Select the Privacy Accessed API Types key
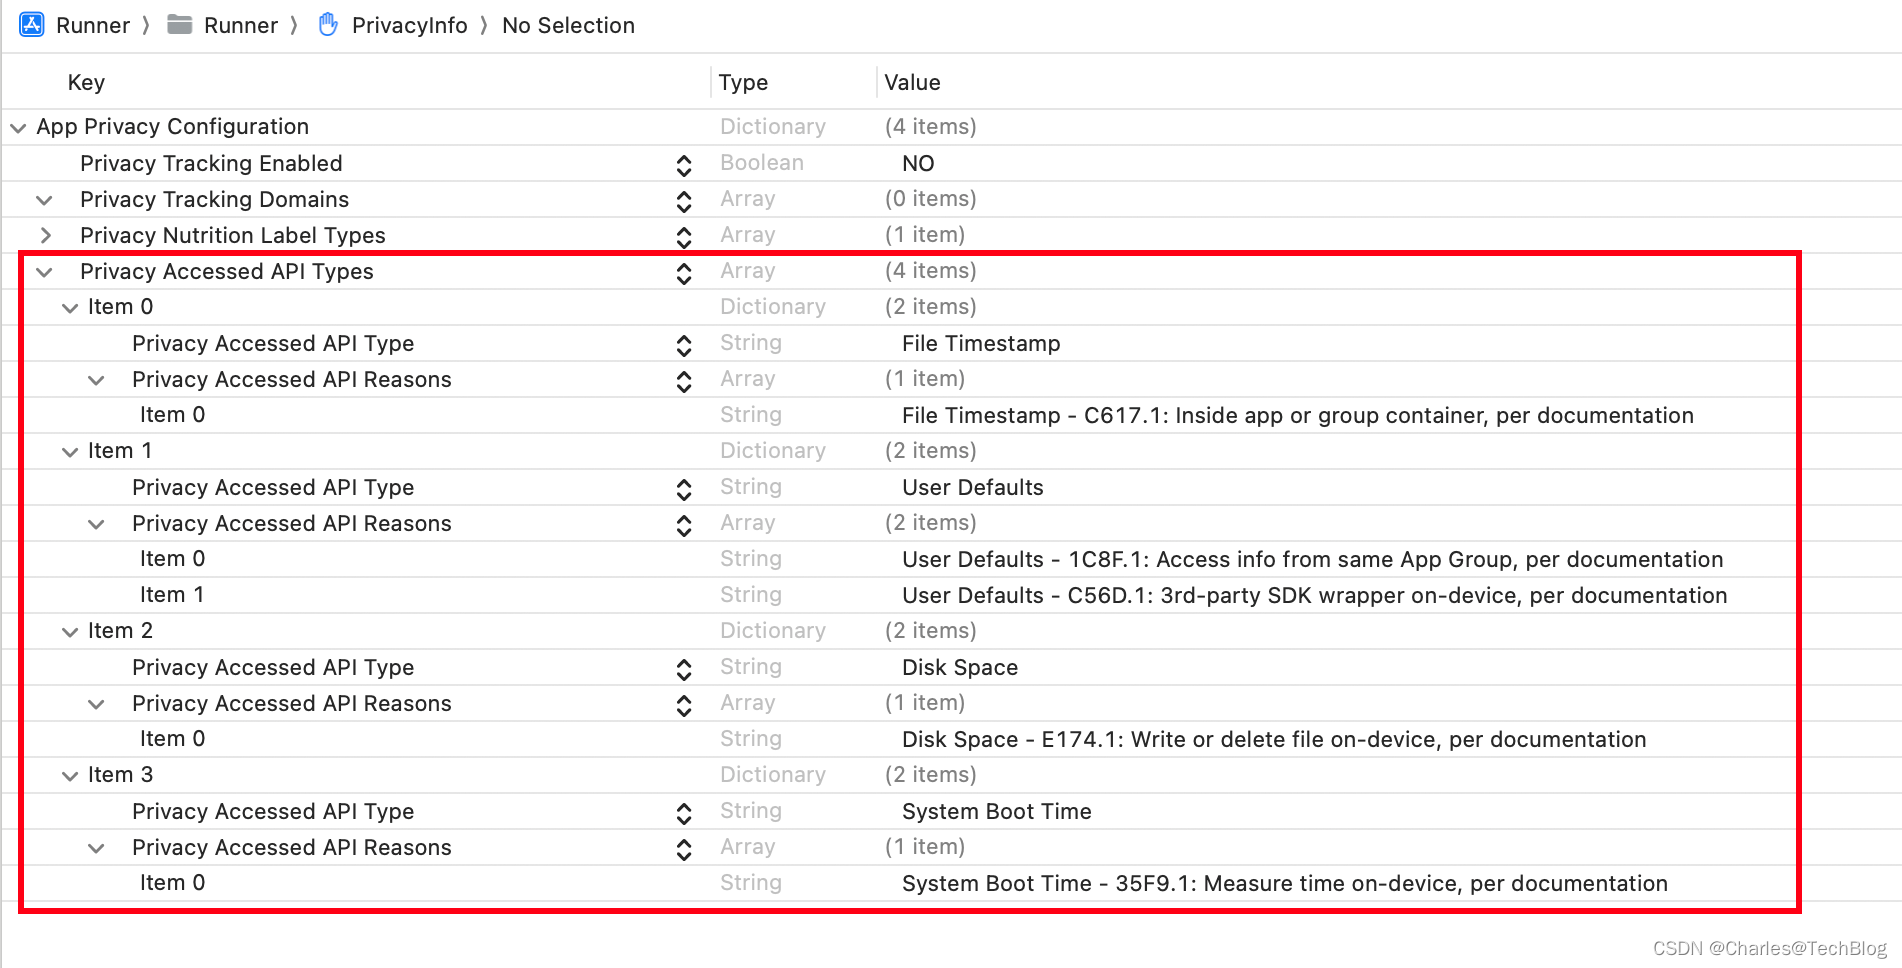Screen dimensions: 1902x968 [x=227, y=271]
